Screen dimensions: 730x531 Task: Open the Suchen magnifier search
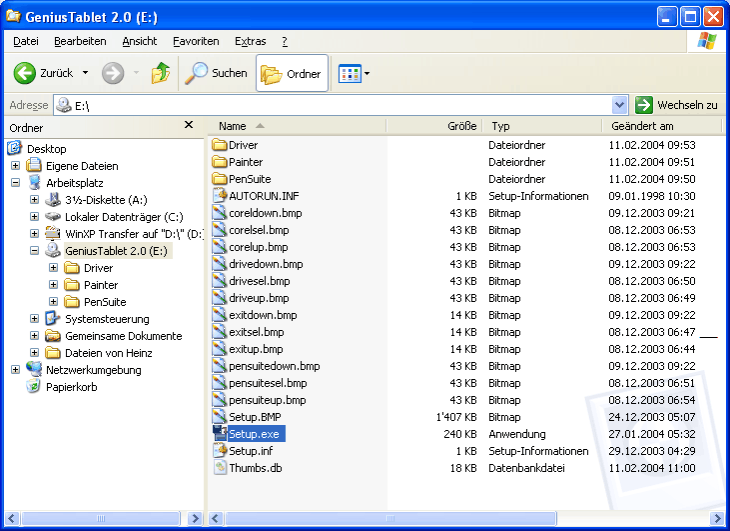click(216, 73)
